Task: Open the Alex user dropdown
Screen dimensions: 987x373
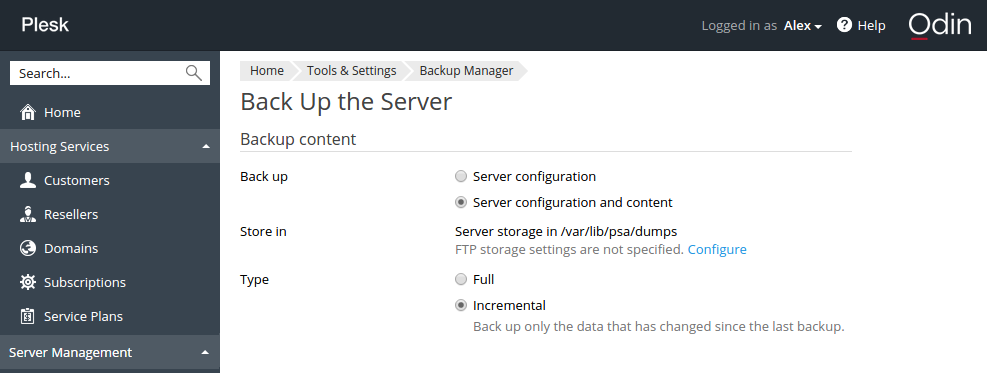Action: 803,26
